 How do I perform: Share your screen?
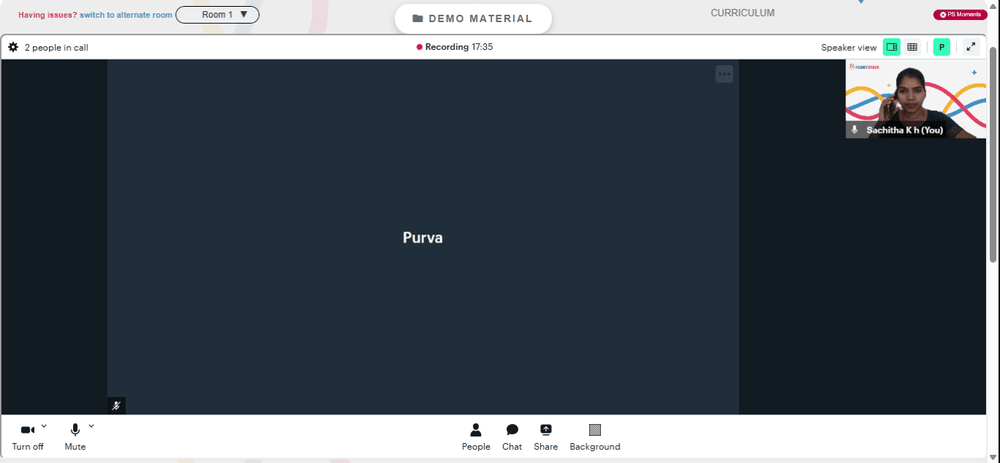coord(546,437)
